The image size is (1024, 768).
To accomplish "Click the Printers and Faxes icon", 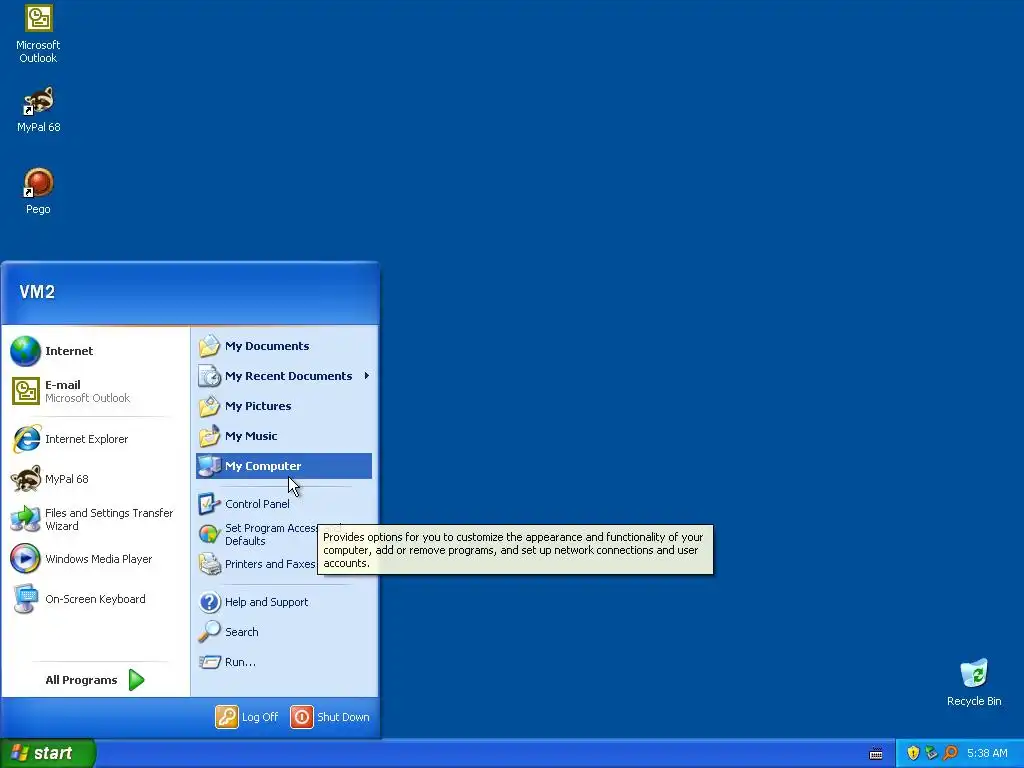I will point(210,564).
